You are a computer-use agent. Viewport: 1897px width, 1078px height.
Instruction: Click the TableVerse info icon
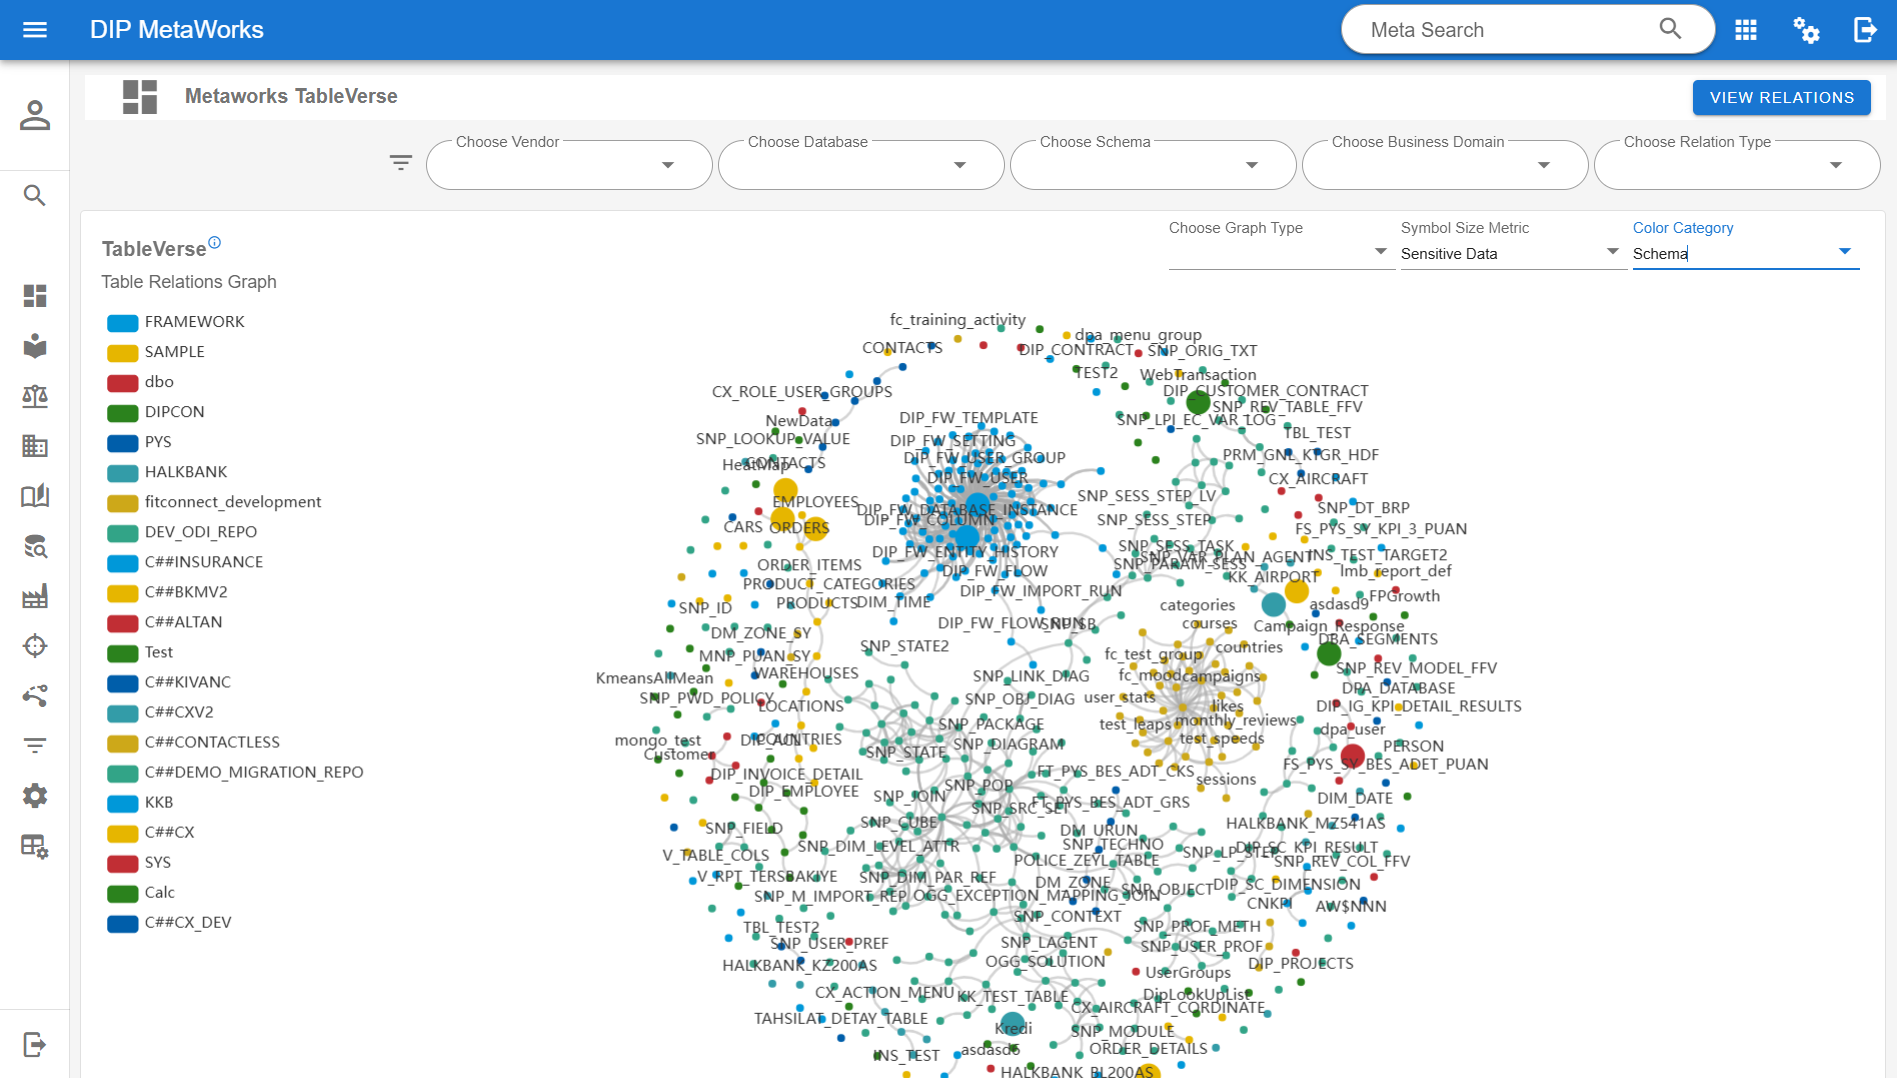tap(214, 242)
